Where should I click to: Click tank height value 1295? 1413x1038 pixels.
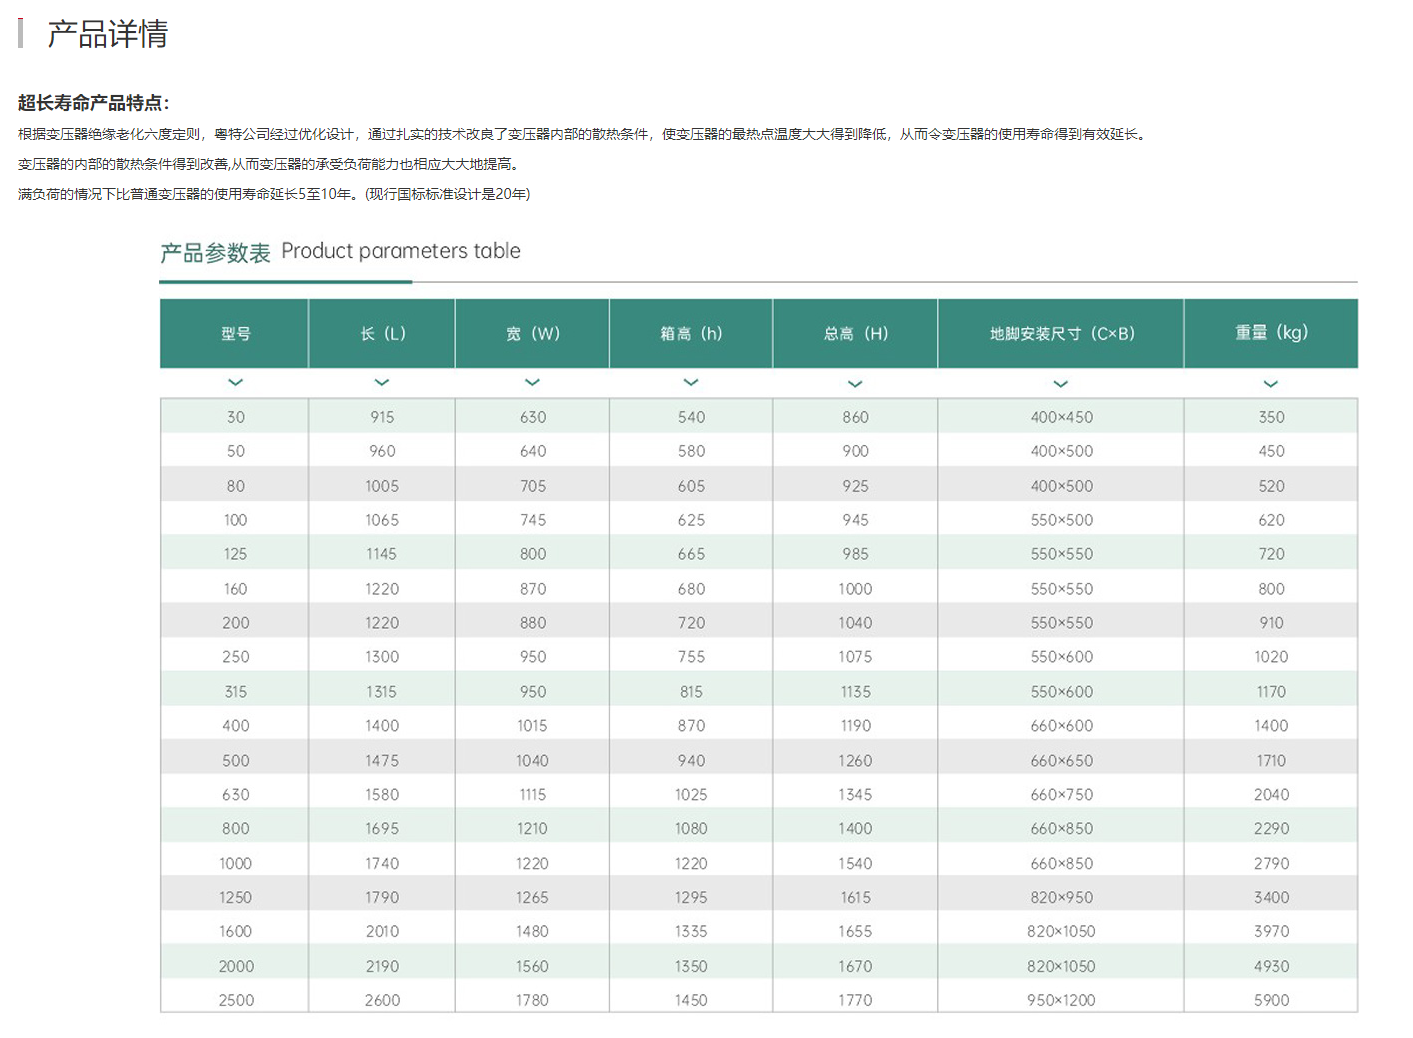(x=691, y=898)
